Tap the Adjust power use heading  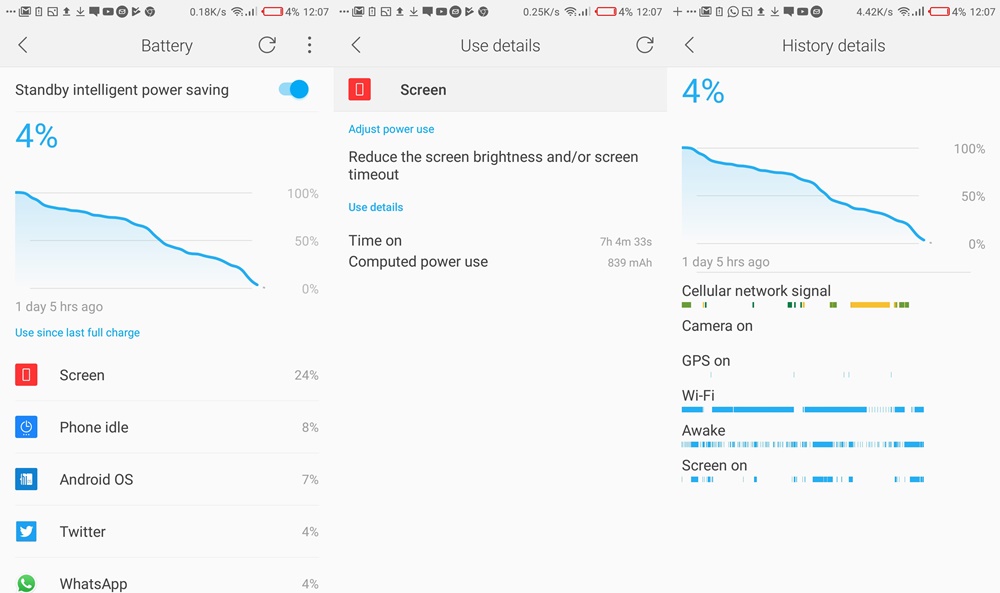[x=391, y=129]
